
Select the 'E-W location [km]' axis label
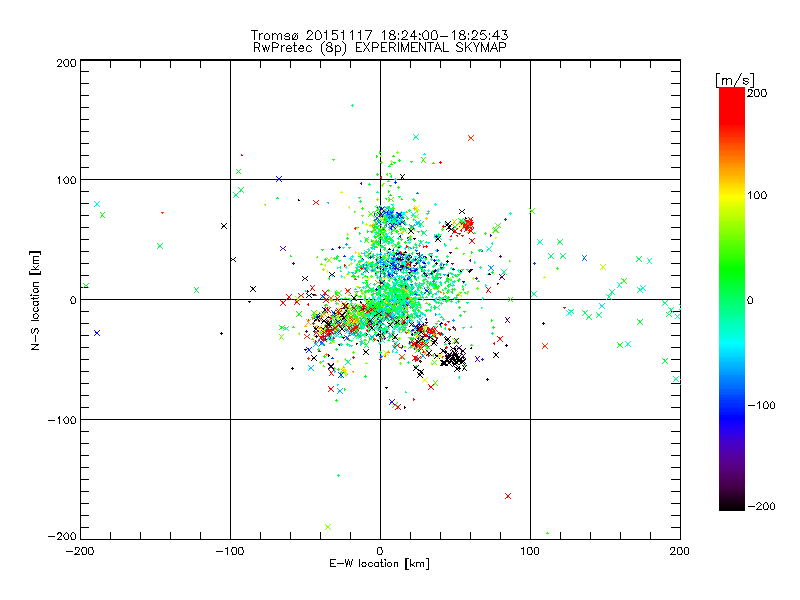[x=379, y=564]
